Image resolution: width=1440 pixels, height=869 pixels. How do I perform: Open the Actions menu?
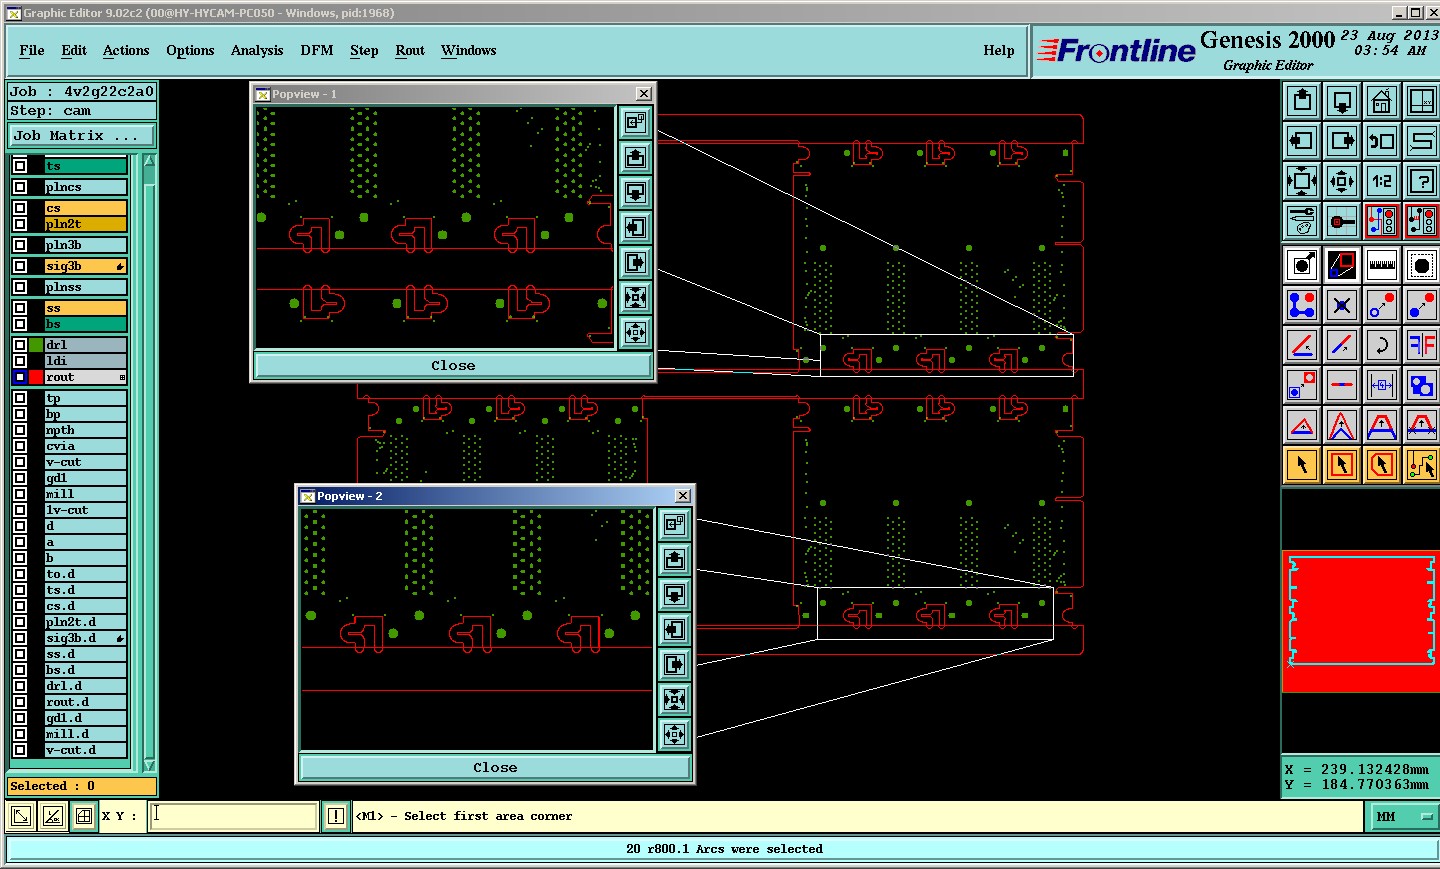click(126, 50)
